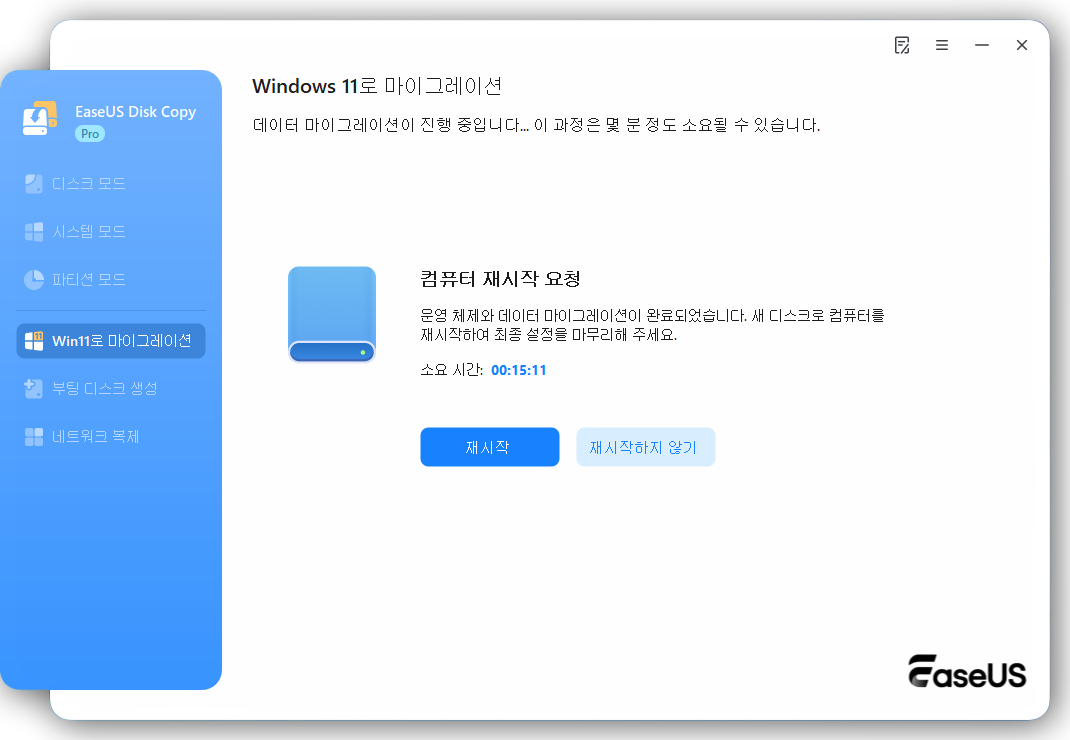Select the 디스크 모드 icon in sidebar
Viewport: 1070px width, 740px height.
point(34,183)
